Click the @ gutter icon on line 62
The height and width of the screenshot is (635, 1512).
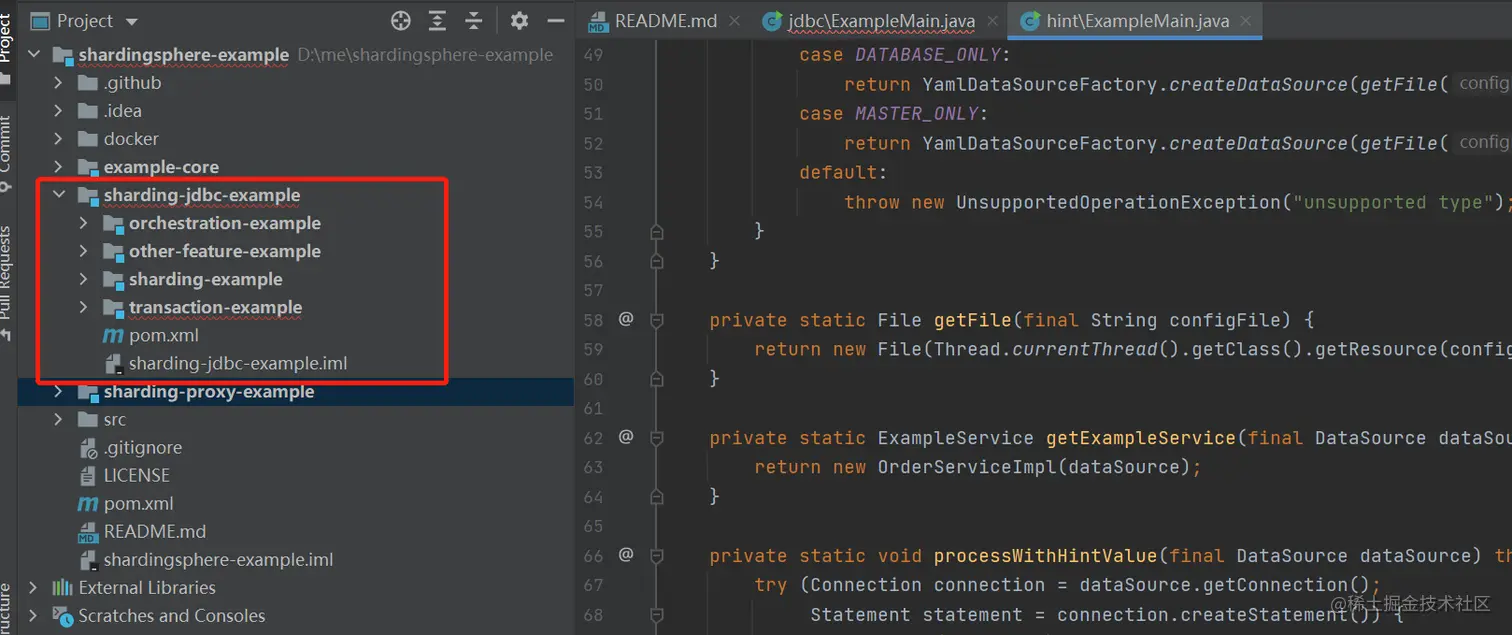[x=626, y=437]
